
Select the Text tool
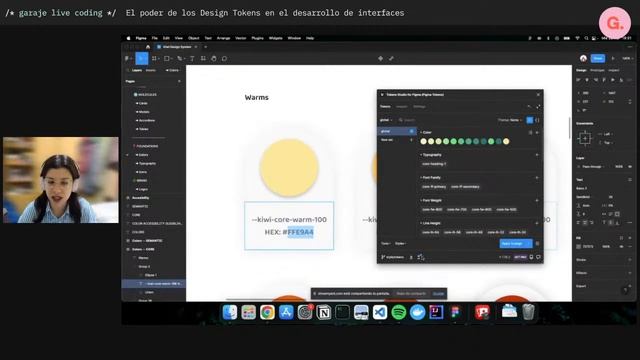[192, 58]
